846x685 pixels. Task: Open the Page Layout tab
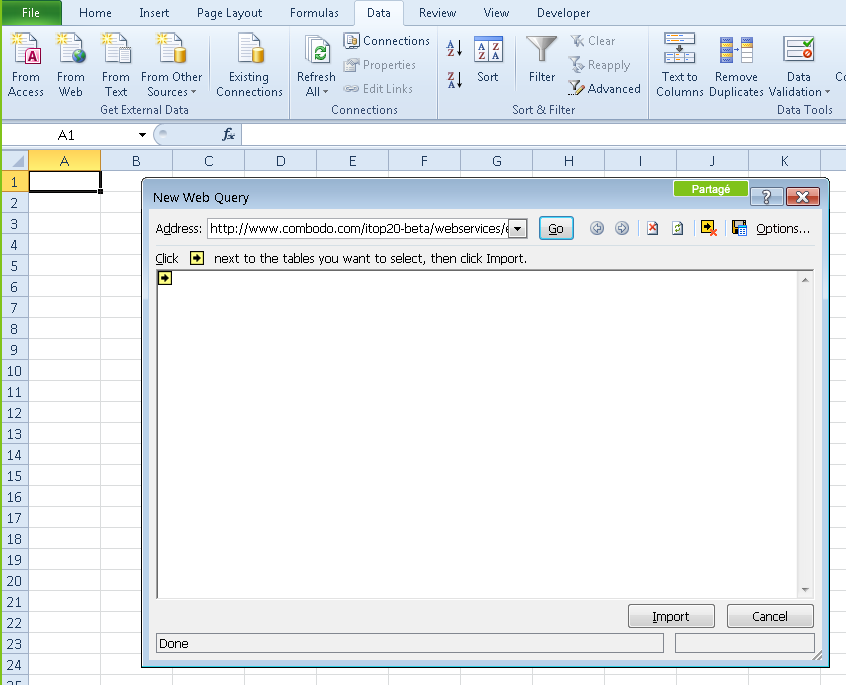click(x=229, y=13)
